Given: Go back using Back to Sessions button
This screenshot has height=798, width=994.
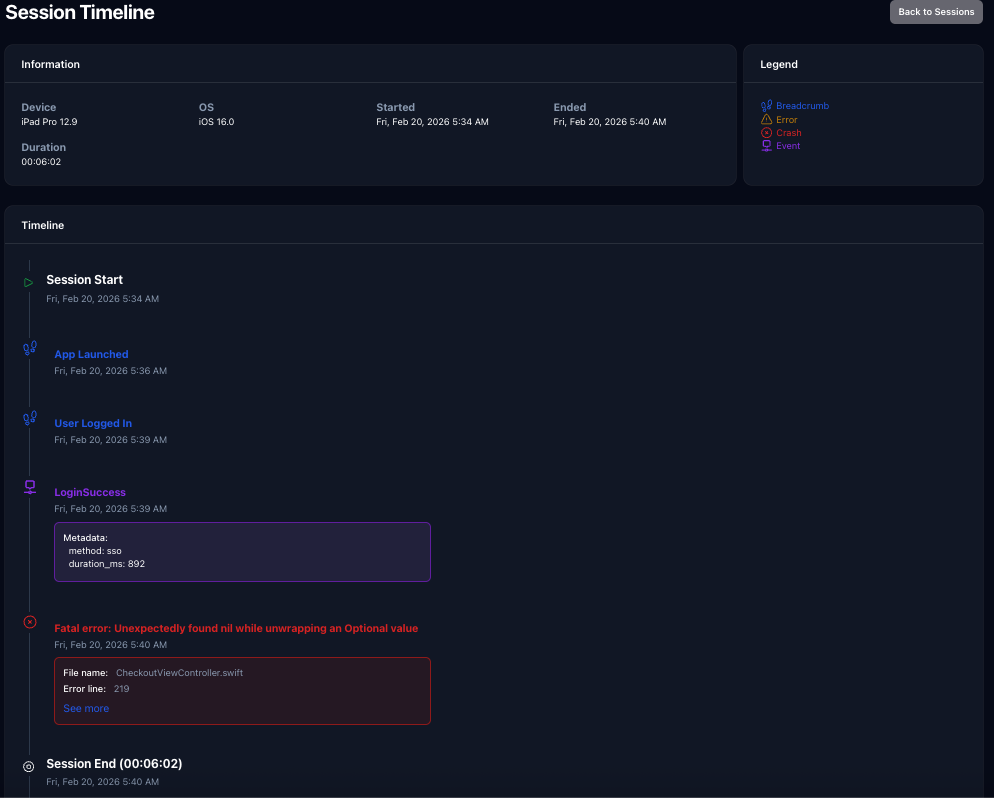Looking at the screenshot, I should click(936, 12).
